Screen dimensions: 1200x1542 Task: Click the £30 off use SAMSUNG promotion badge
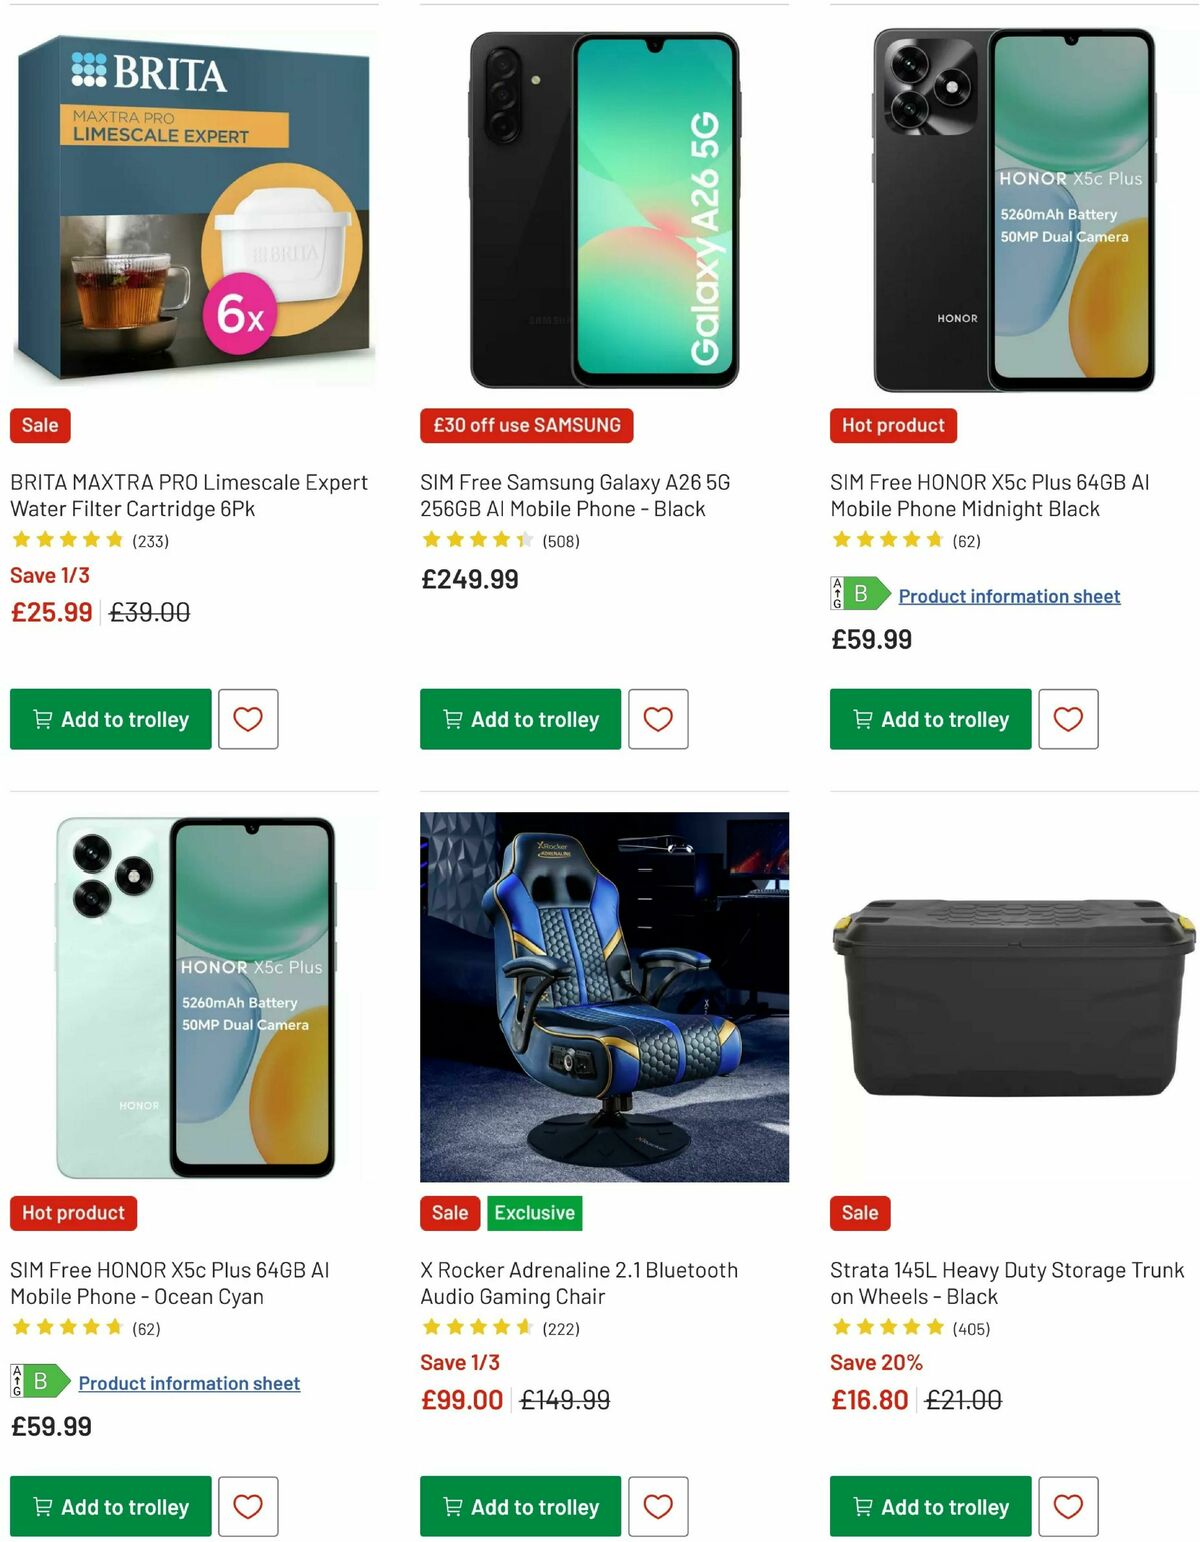526,425
